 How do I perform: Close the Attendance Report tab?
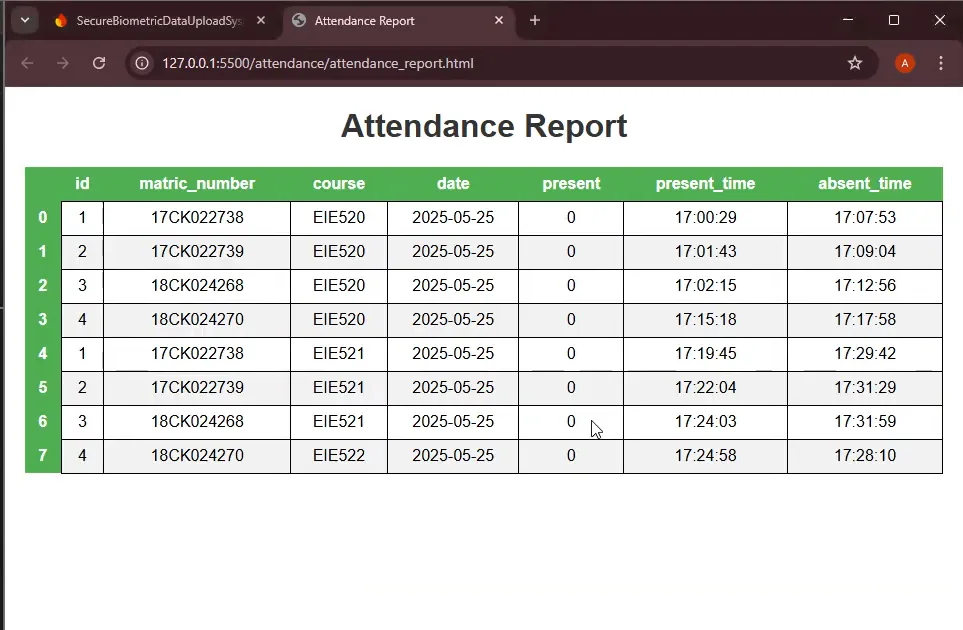point(500,20)
